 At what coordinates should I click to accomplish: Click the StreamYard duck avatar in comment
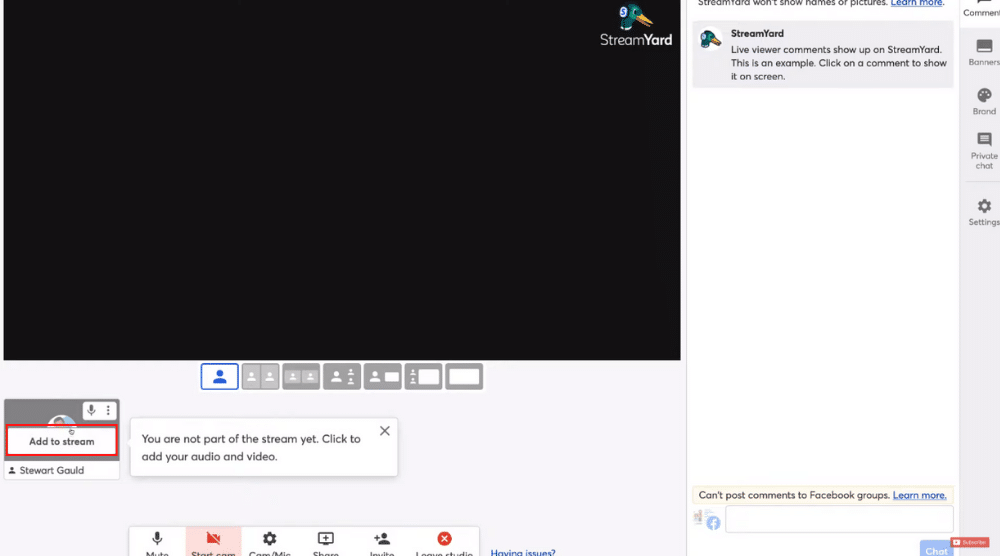(x=710, y=39)
